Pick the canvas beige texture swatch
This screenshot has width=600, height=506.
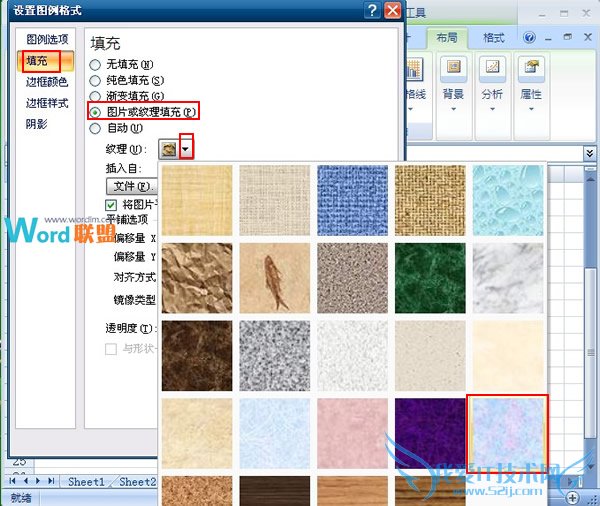tap(274, 200)
